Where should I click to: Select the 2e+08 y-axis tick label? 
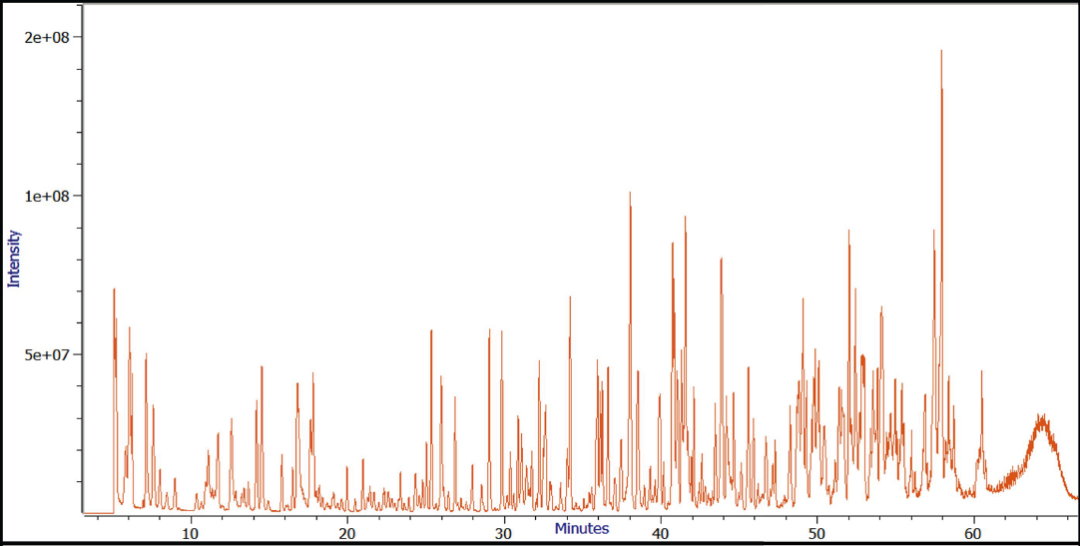point(45,37)
